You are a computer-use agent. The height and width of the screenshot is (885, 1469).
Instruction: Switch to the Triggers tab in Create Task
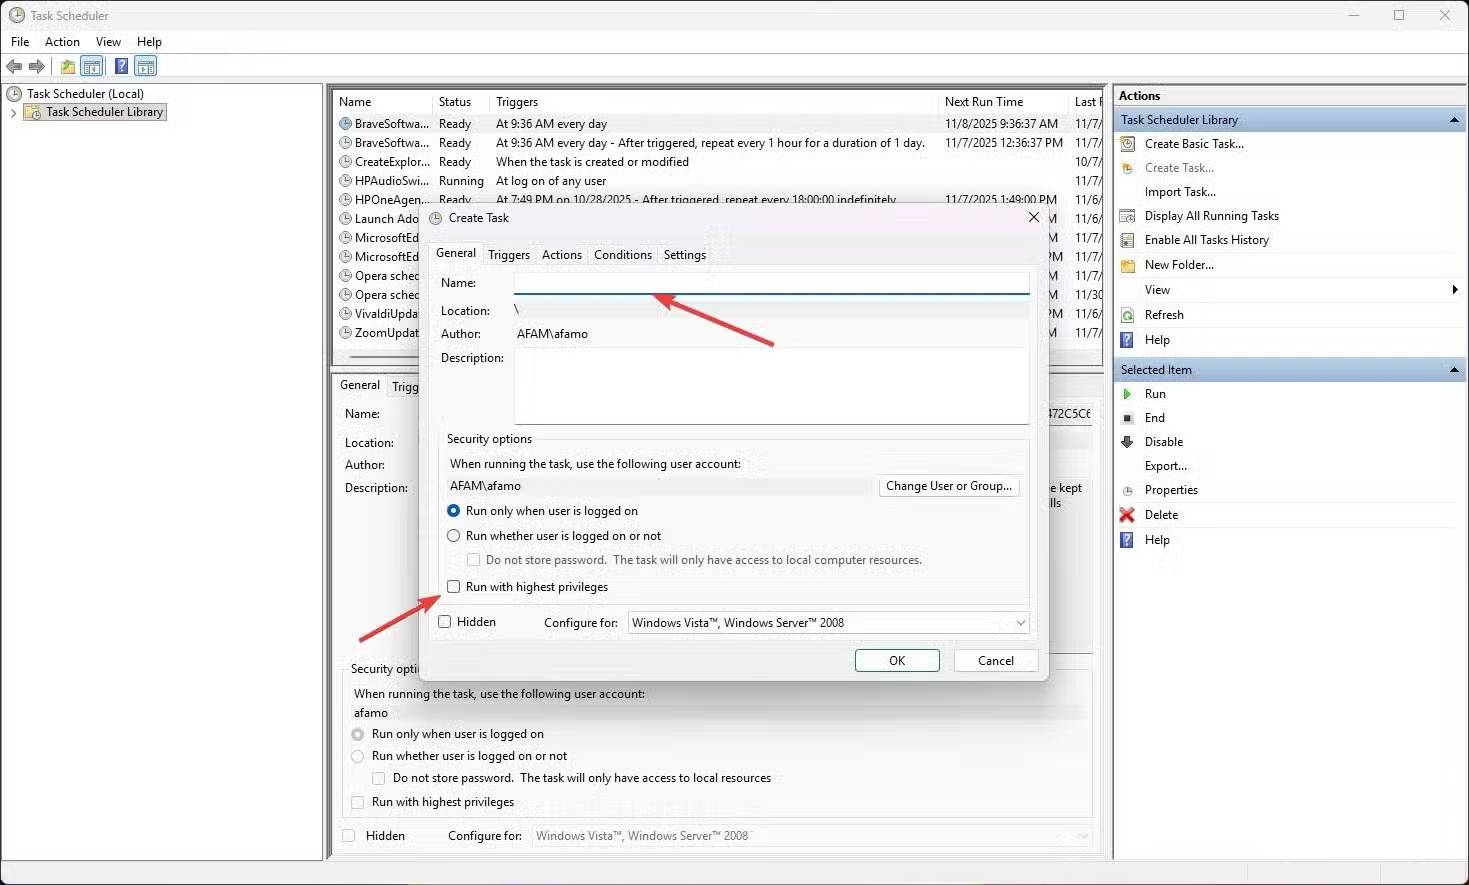click(509, 255)
